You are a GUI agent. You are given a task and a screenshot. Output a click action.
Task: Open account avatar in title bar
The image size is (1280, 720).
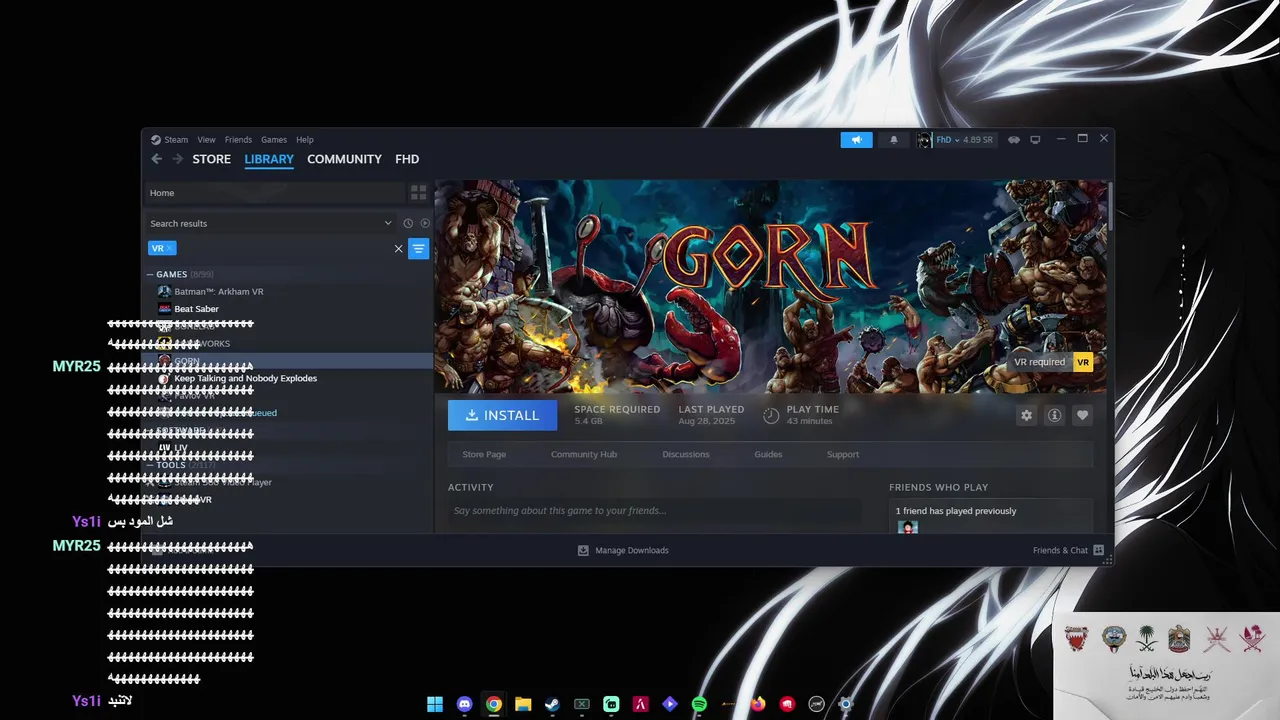[924, 140]
